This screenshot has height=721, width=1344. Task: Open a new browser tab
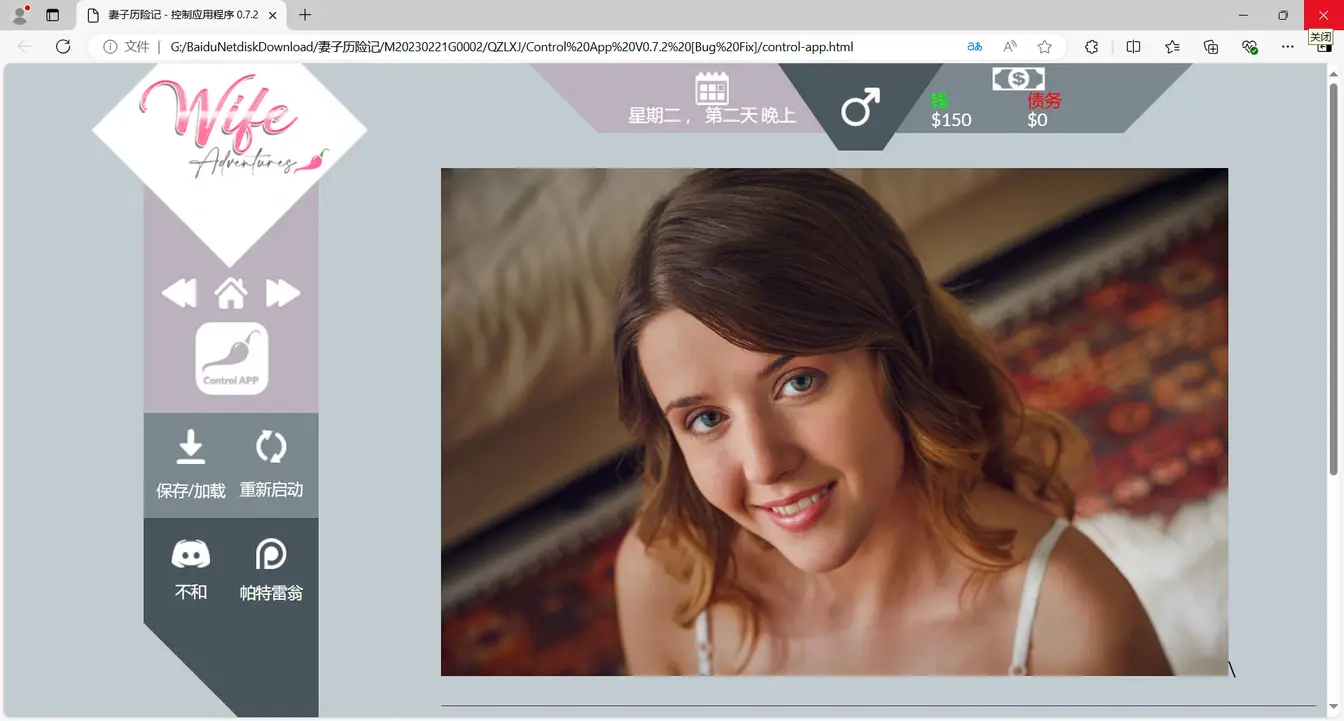(x=305, y=15)
